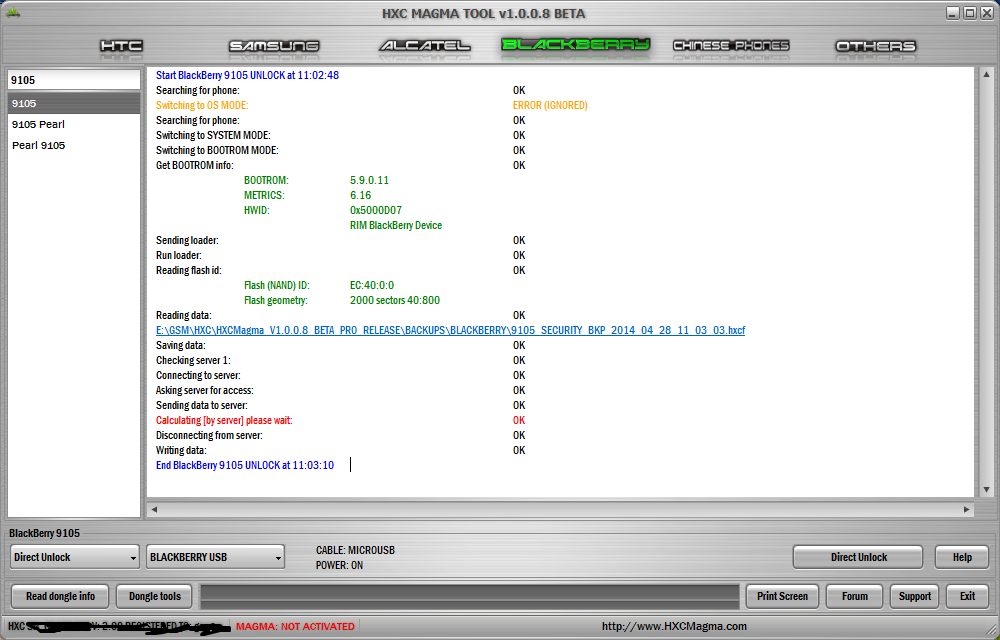Image resolution: width=1000 pixels, height=640 pixels.
Task: Click the ERROR (IGNORED) log value
Action: pos(550,105)
